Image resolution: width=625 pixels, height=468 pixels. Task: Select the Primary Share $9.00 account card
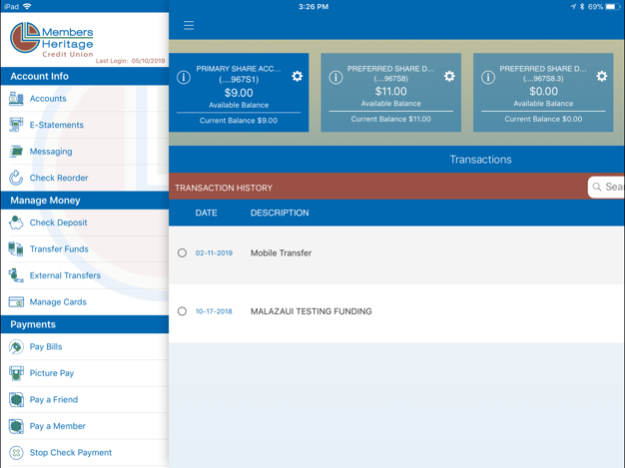tap(239, 92)
